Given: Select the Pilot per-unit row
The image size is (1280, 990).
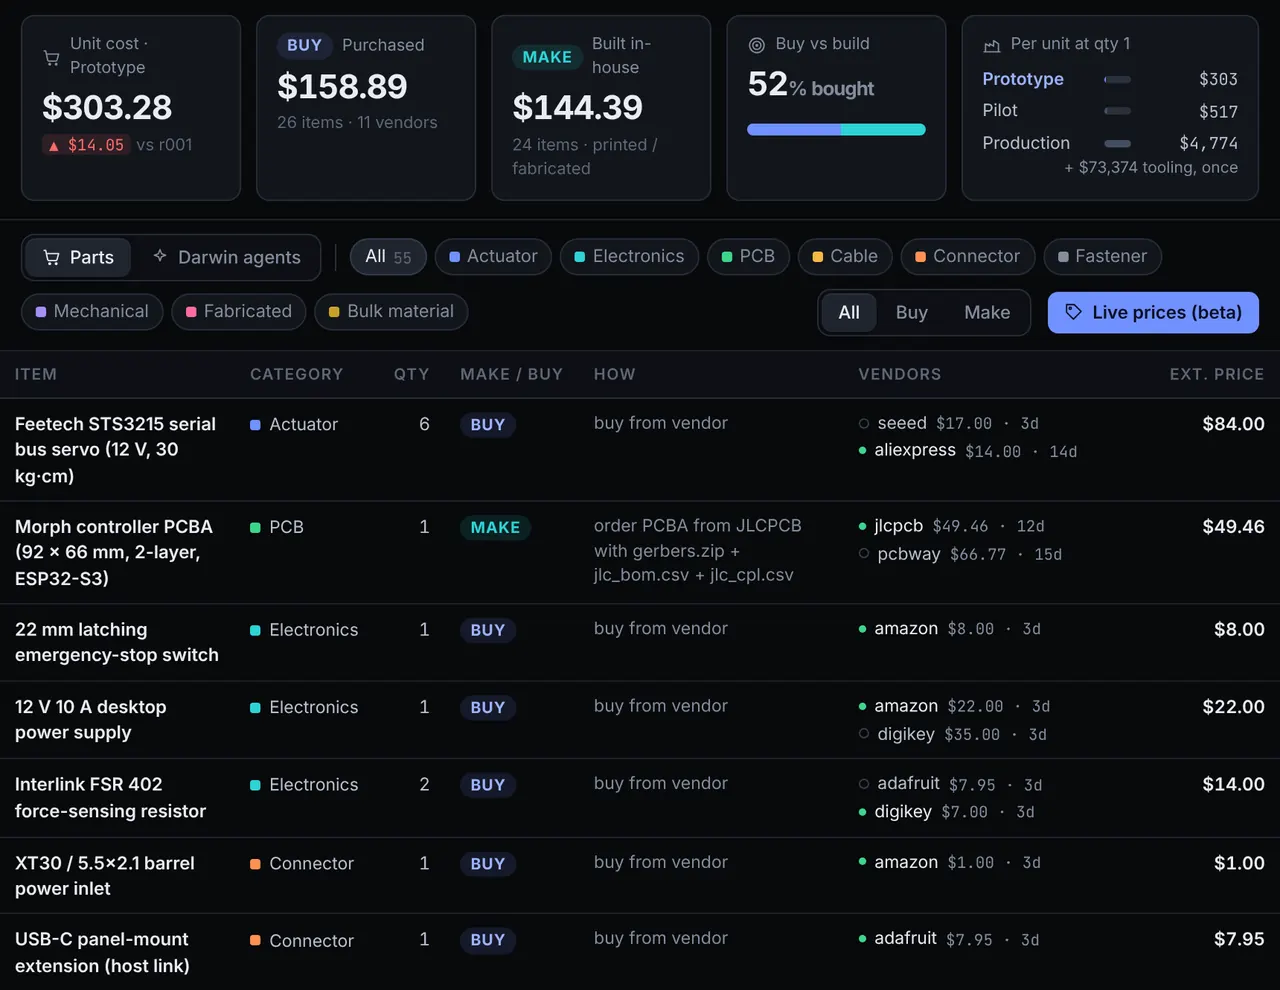Looking at the screenshot, I should tap(1110, 111).
